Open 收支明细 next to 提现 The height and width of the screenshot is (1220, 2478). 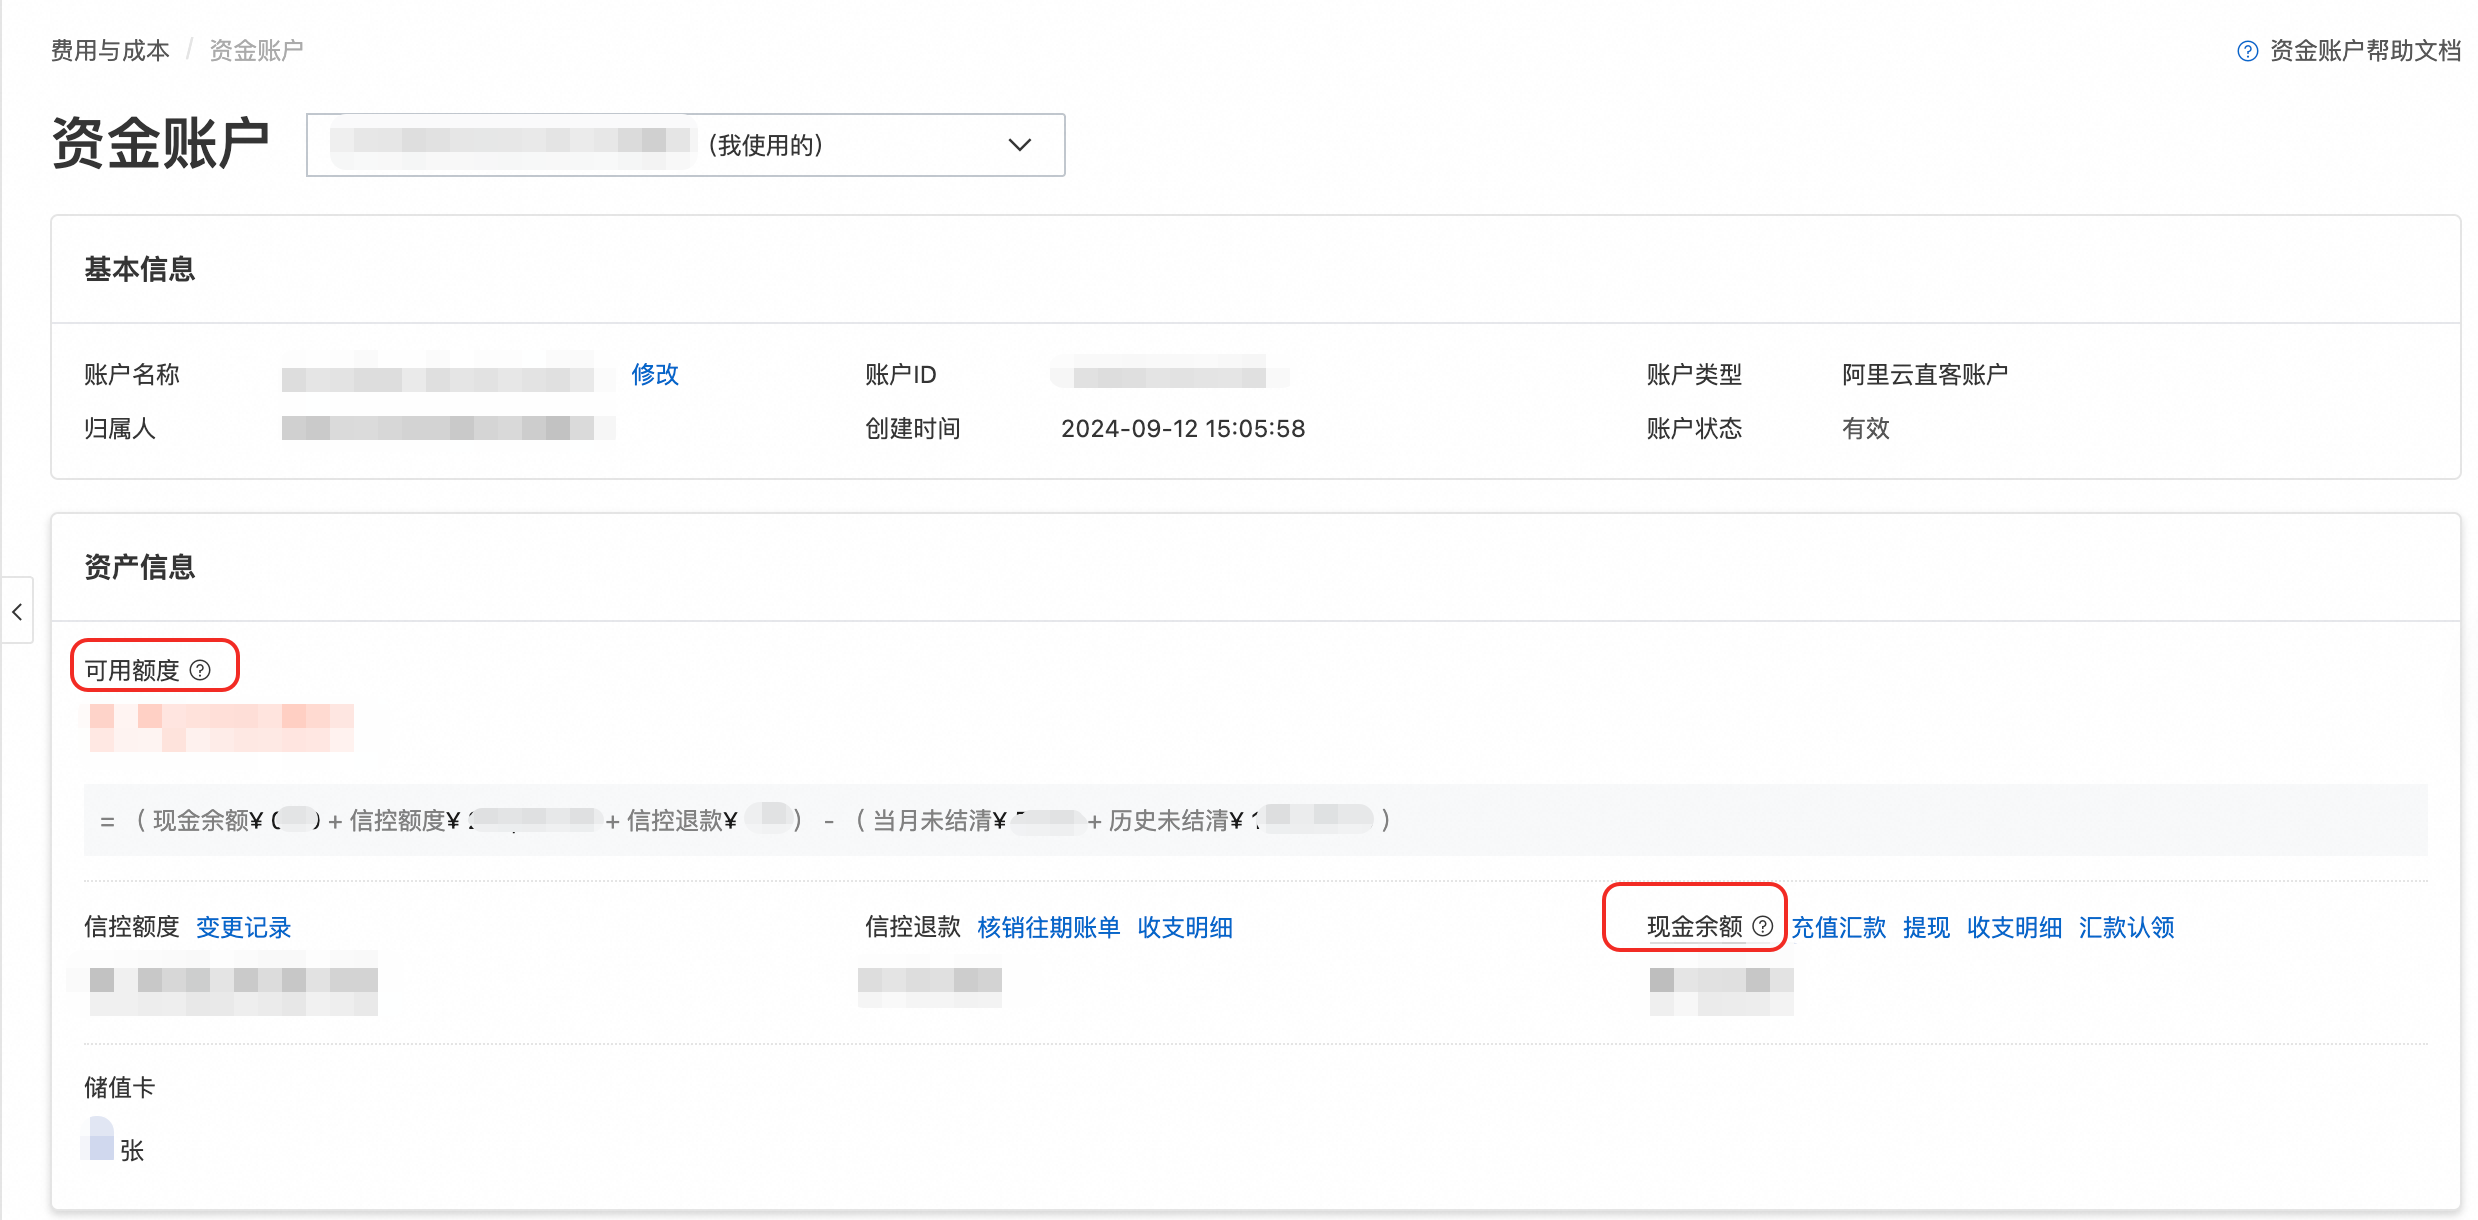point(2014,927)
